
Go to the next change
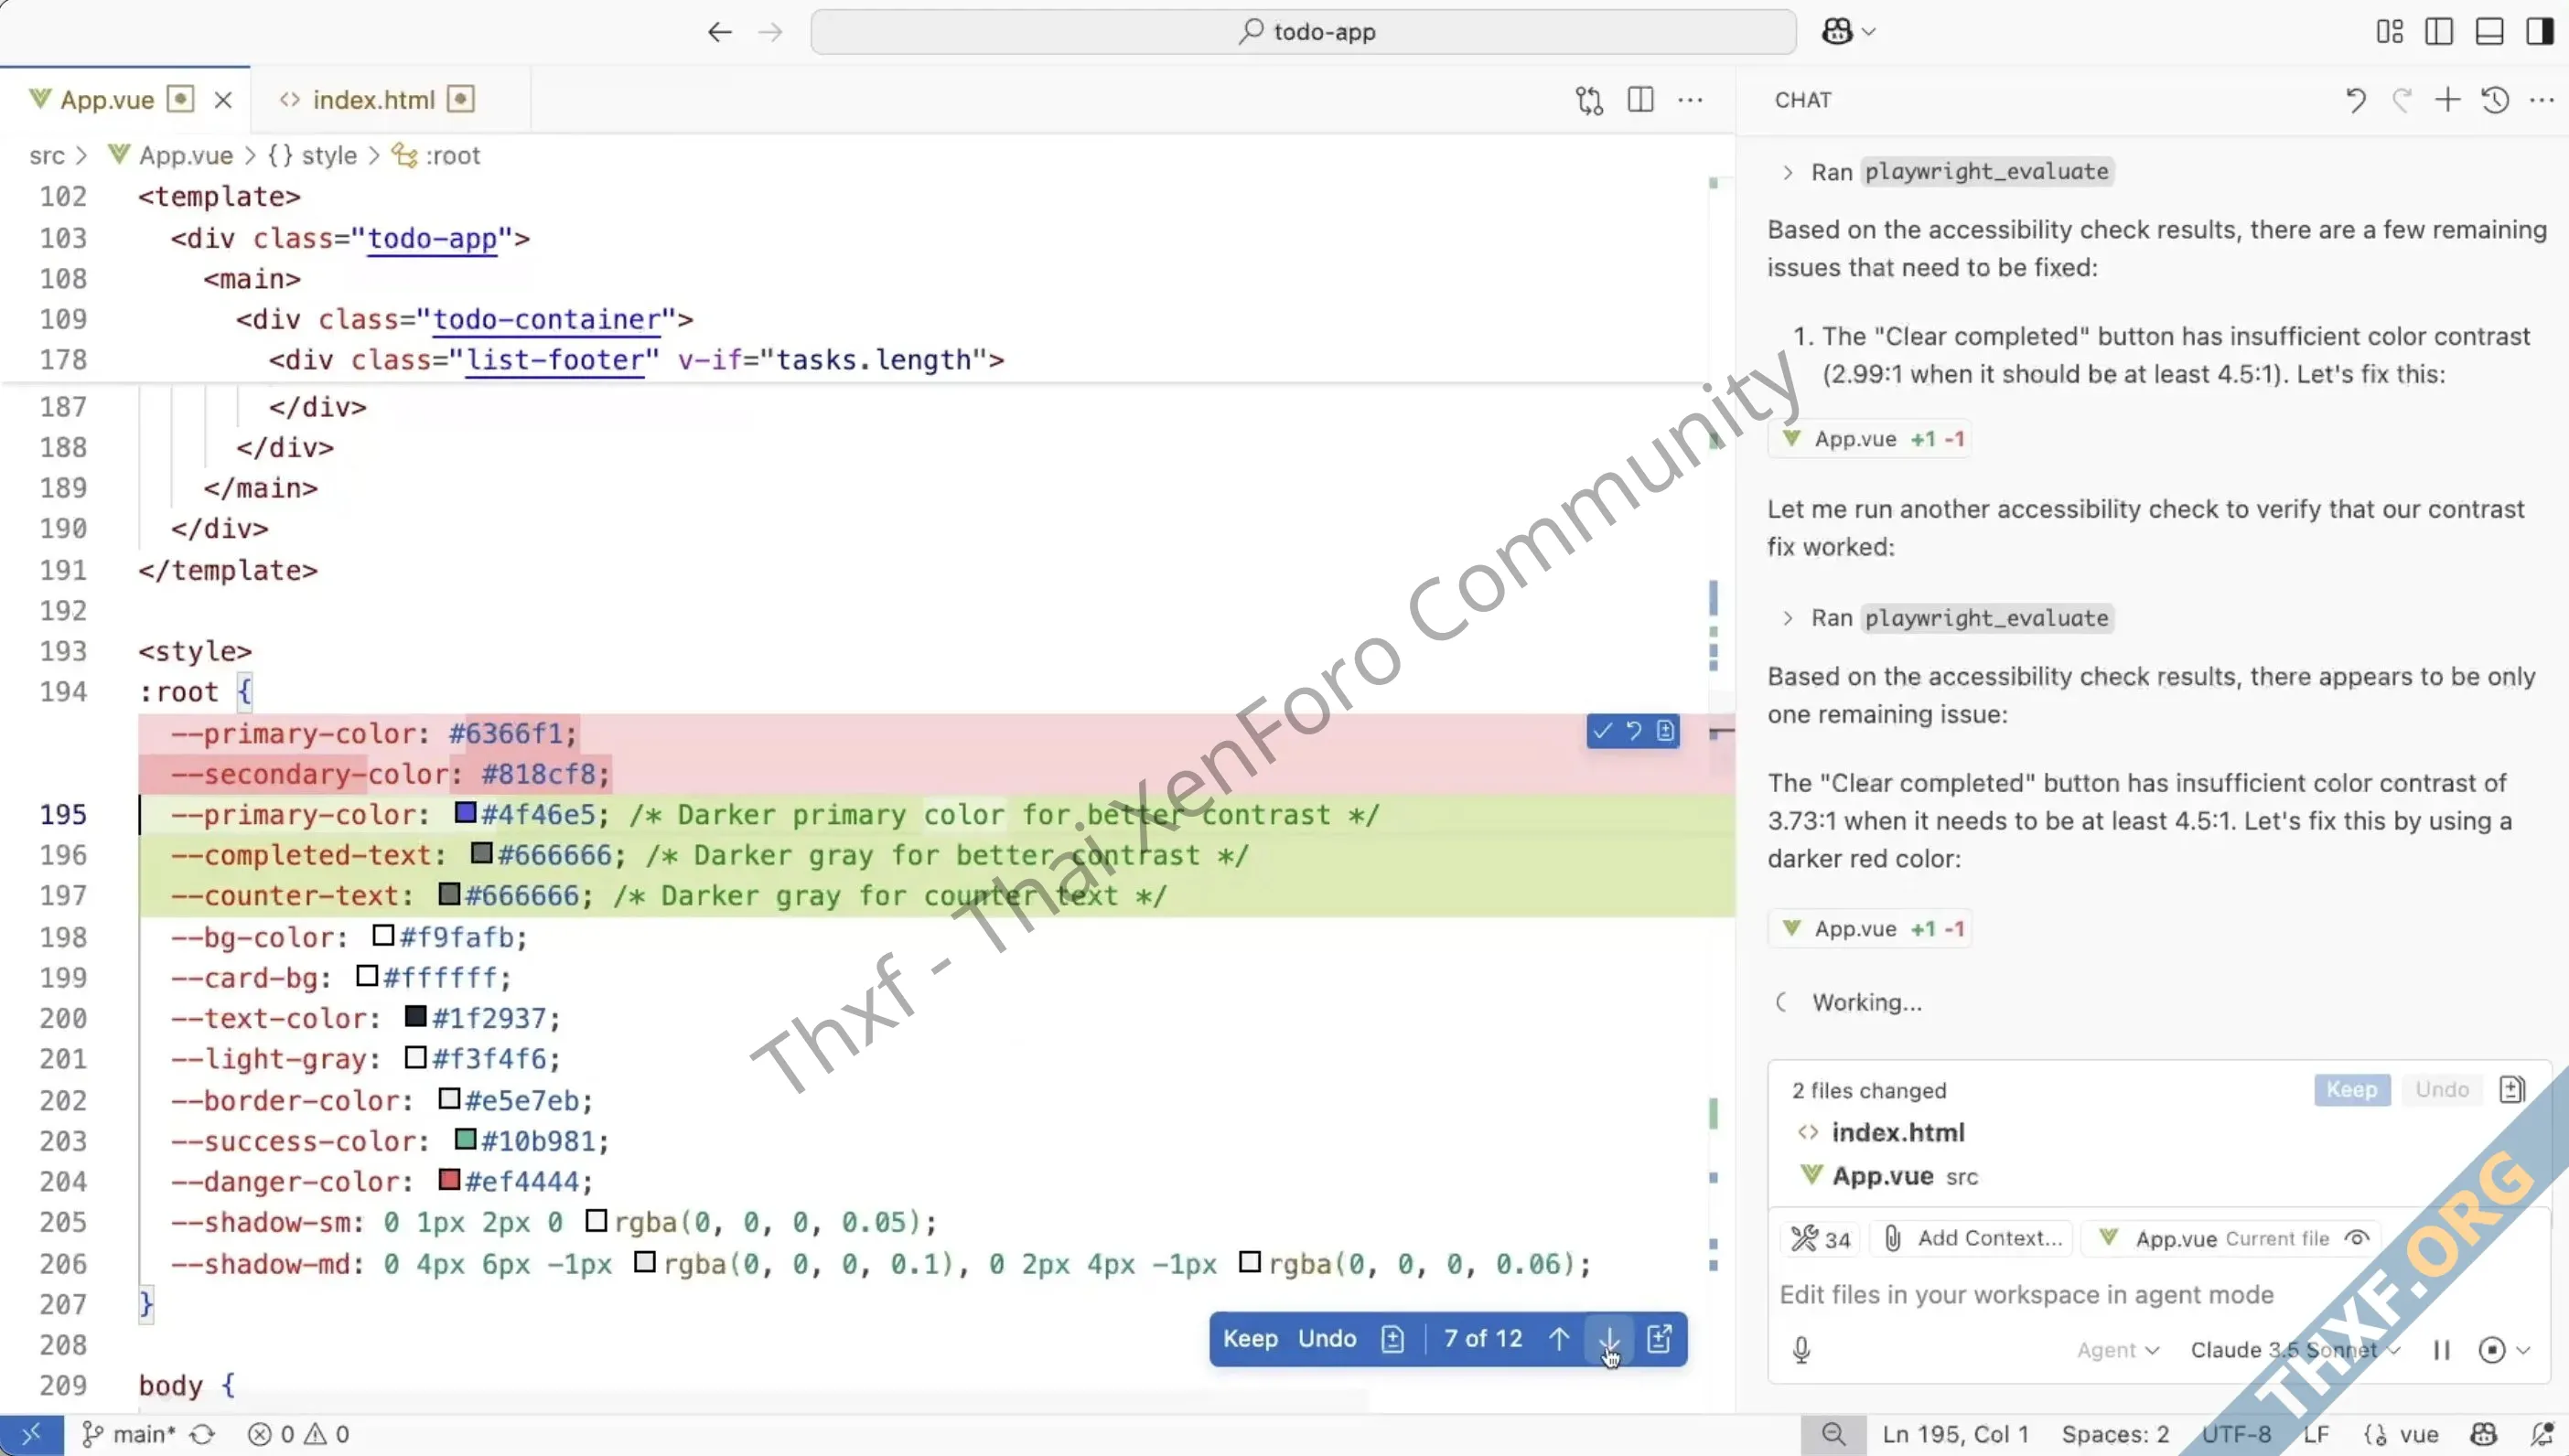tap(1609, 1339)
